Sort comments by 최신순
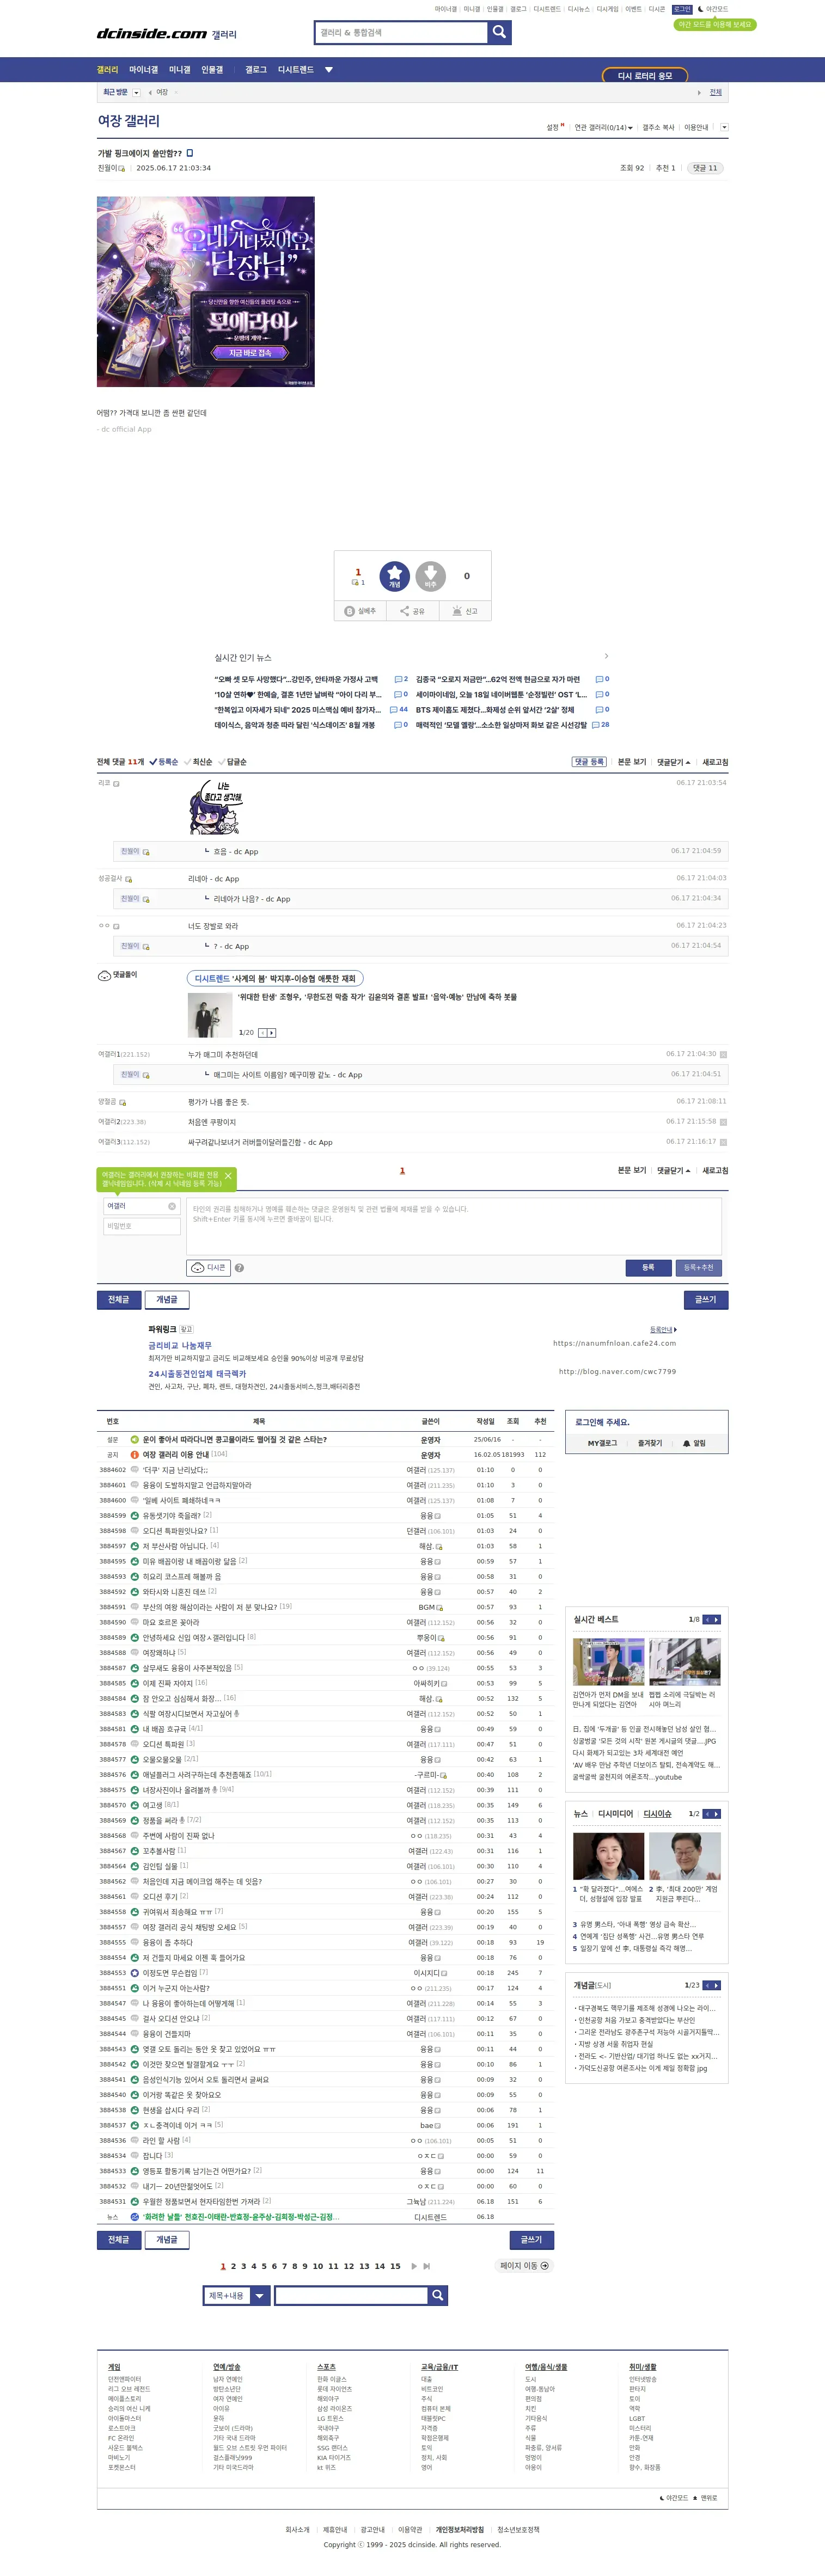 coord(198,762)
